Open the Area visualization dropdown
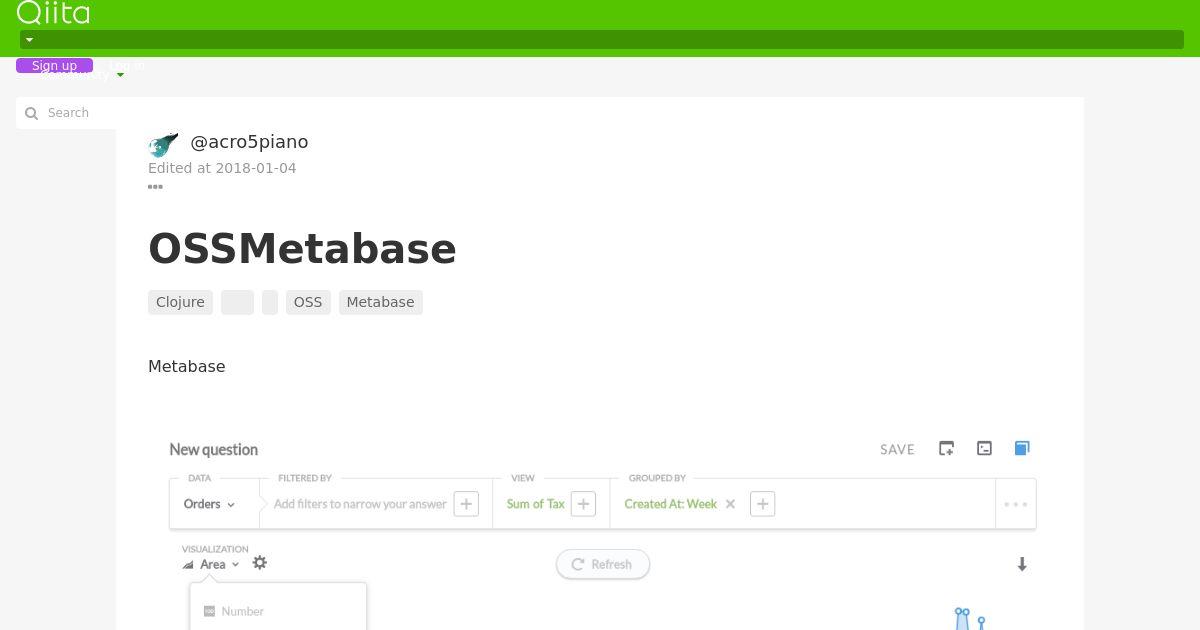This screenshot has height=630, width=1200. click(x=212, y=564)
